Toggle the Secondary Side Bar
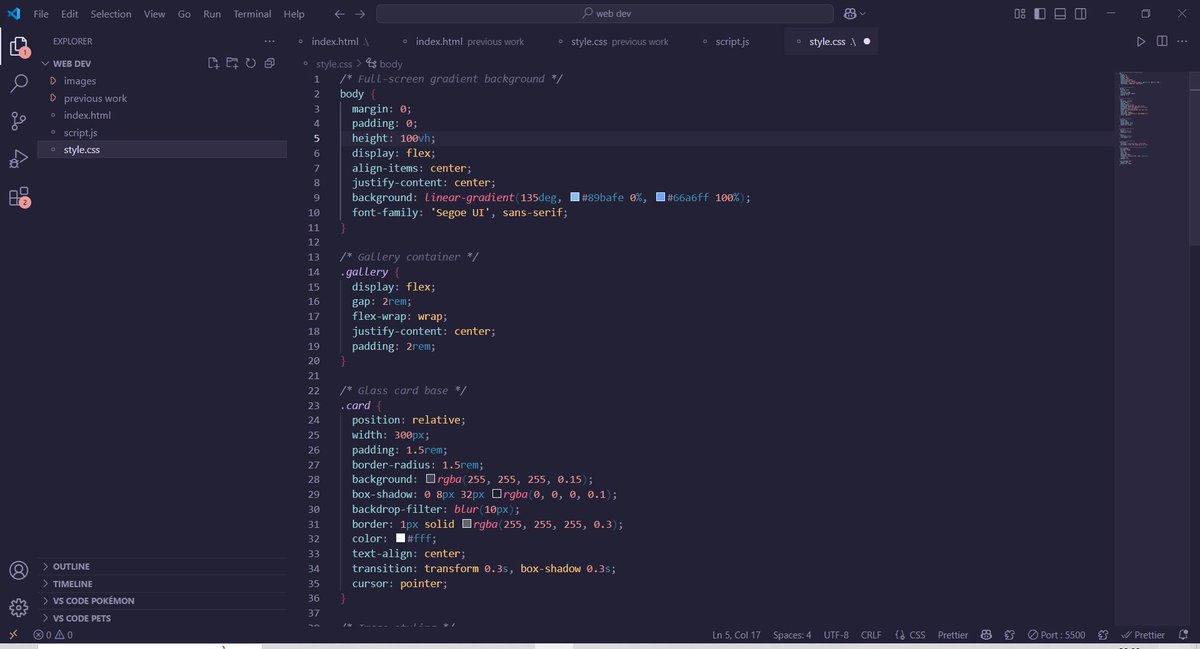The height and width of the screenshot is (649, 1200). click(1080, 13)
